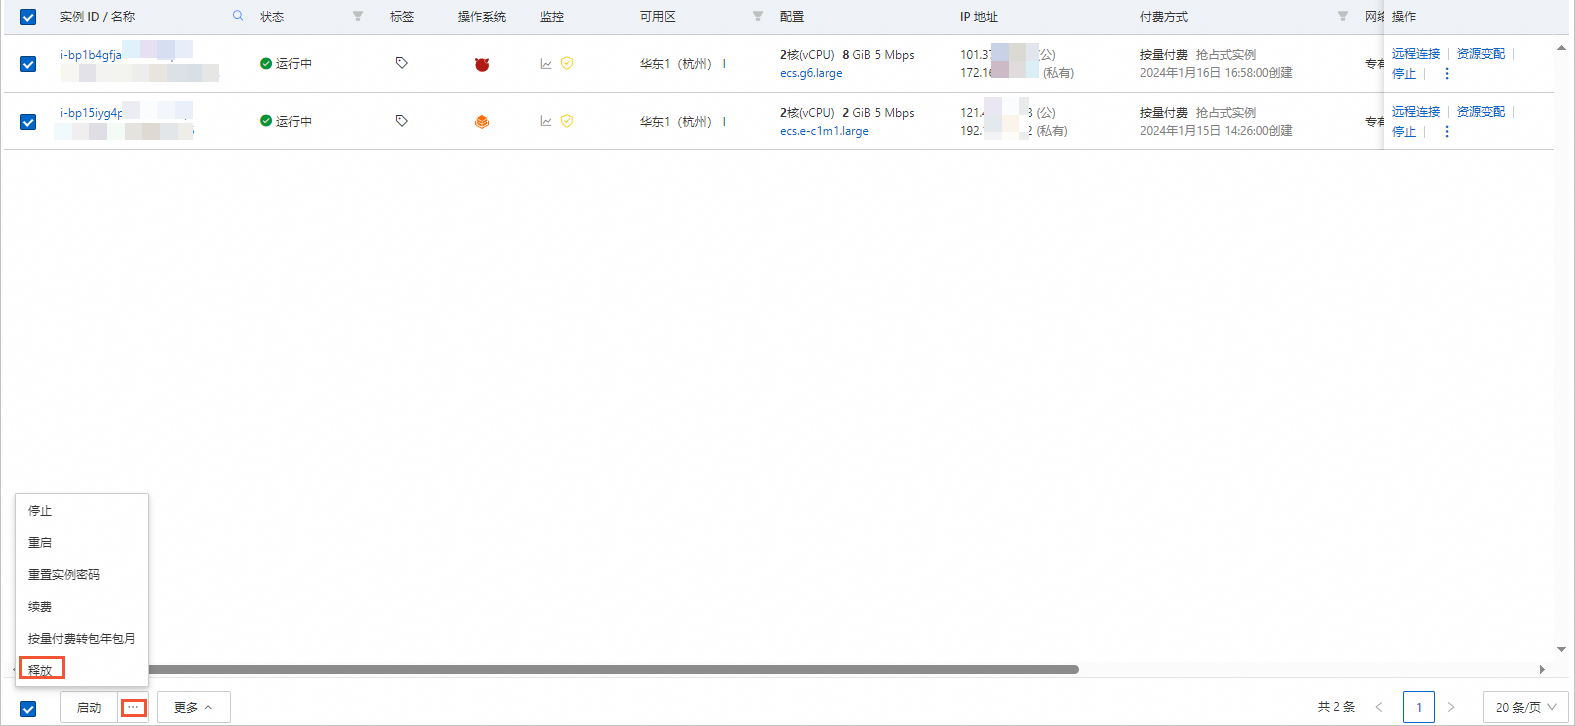Uncheck the checkbox for instance i-bp15iyg4p

click(x=28, y=122)
